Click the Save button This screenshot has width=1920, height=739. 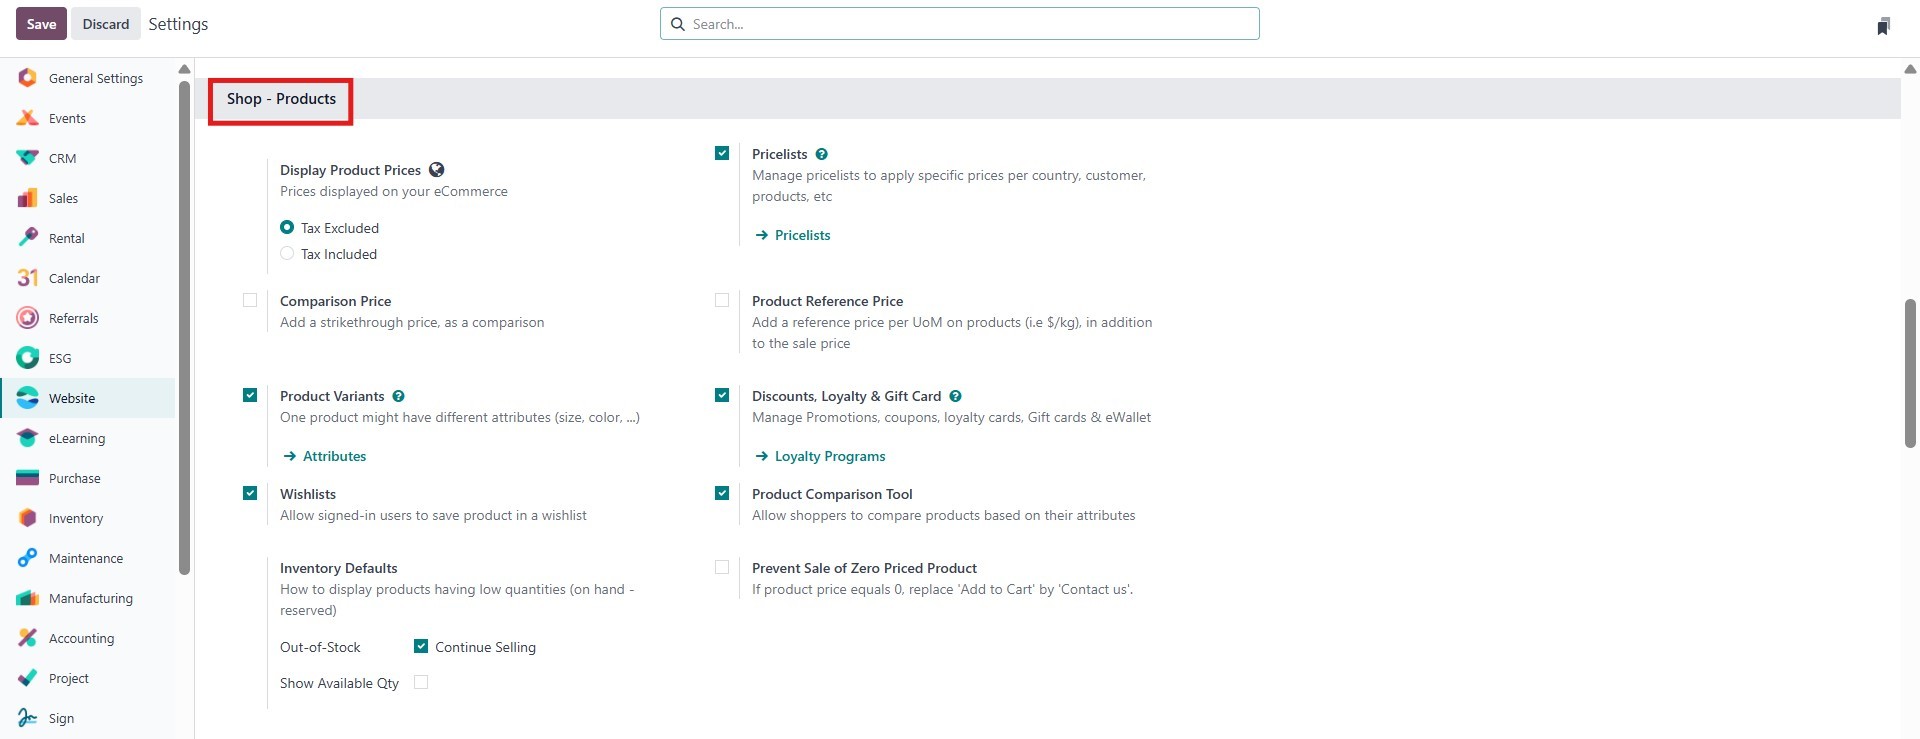point(41,24)
